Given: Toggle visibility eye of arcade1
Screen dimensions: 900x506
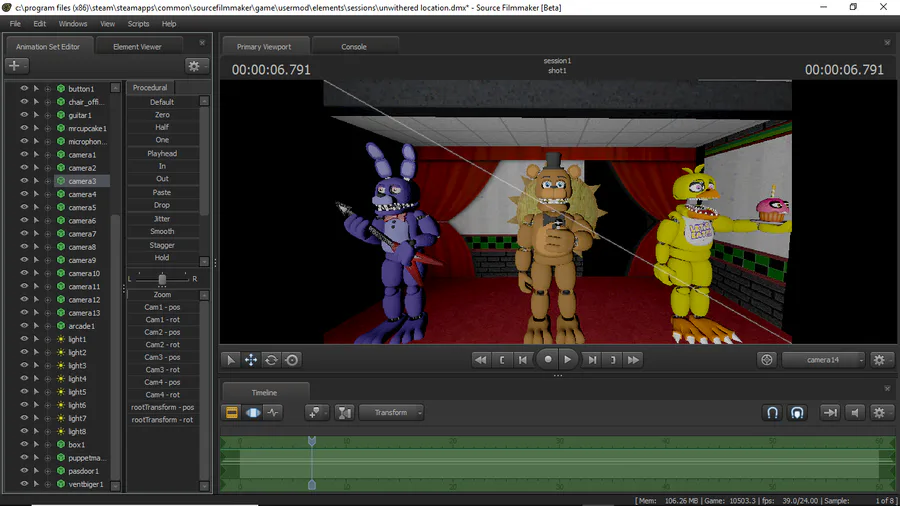Looking at the screenshot, I should (24, 325).
